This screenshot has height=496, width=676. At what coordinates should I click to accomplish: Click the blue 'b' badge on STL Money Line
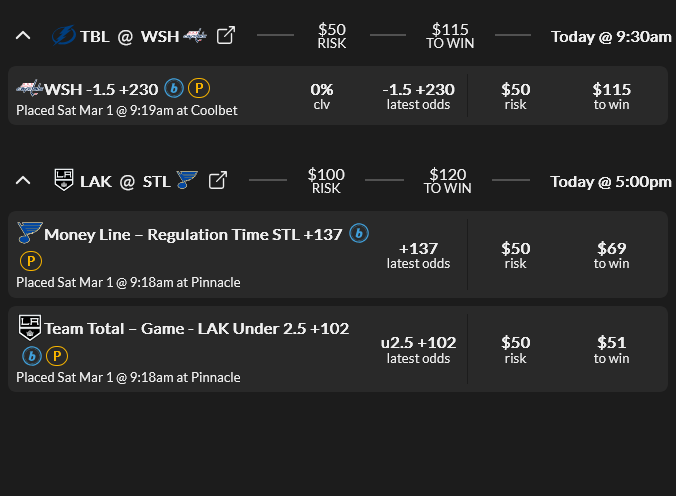358,234
